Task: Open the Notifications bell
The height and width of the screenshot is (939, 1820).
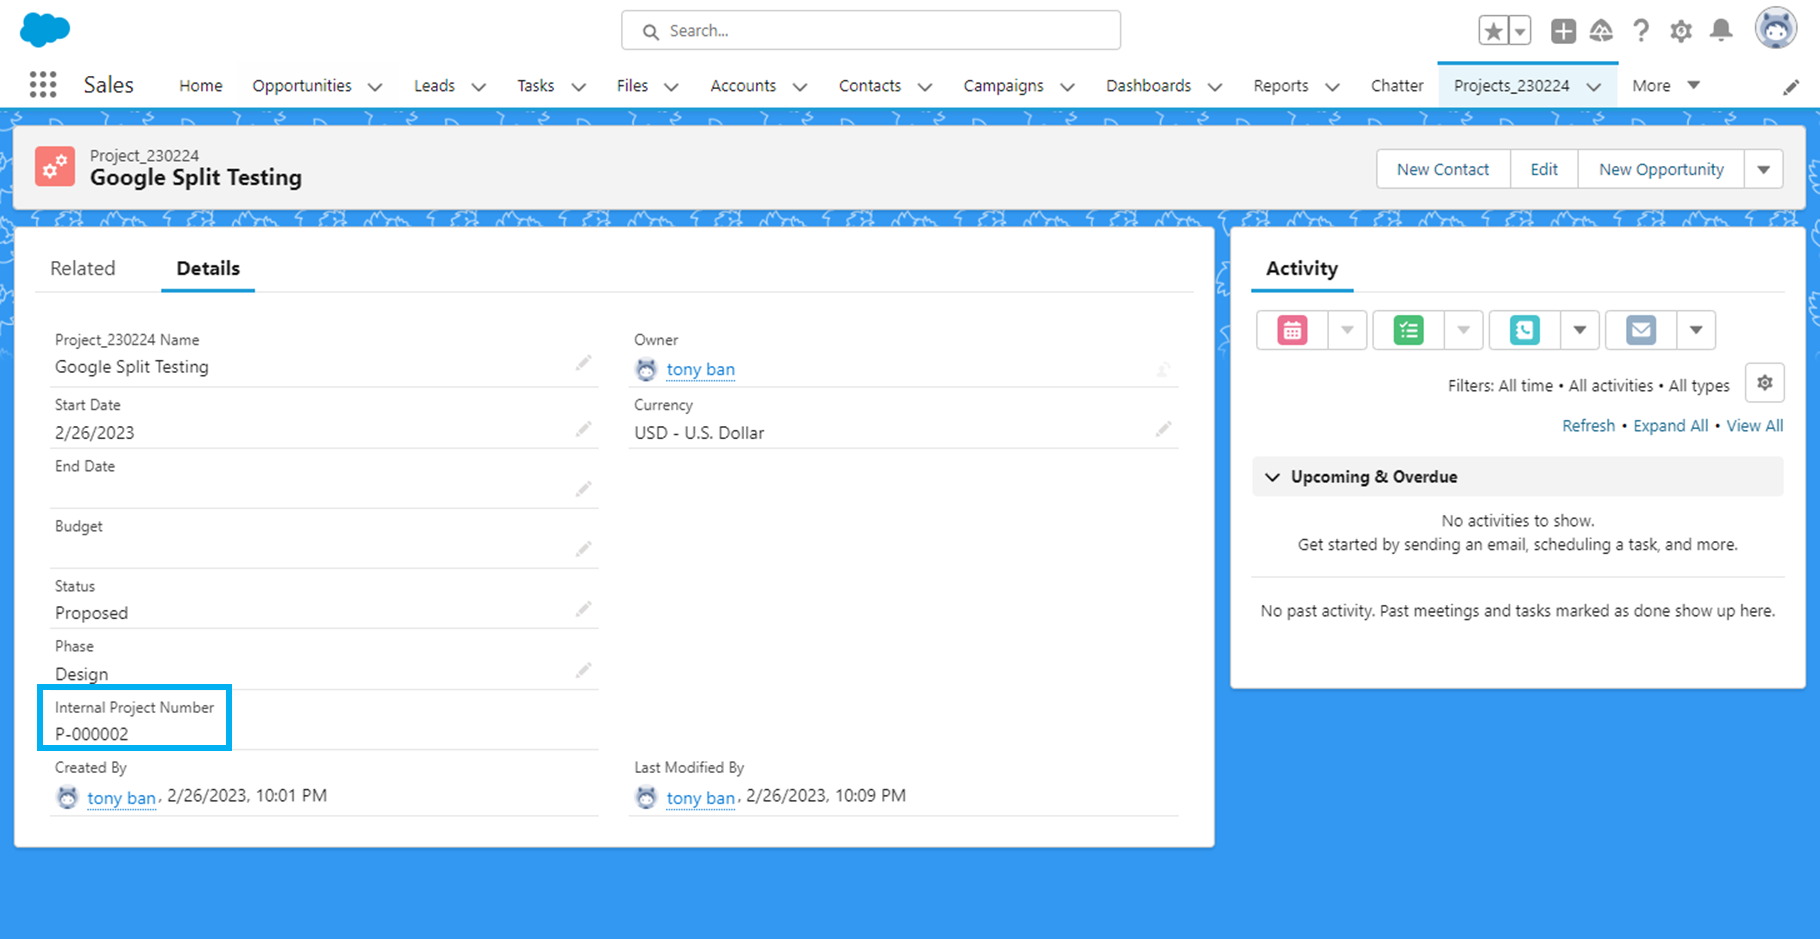Action: coord(1721,31)
